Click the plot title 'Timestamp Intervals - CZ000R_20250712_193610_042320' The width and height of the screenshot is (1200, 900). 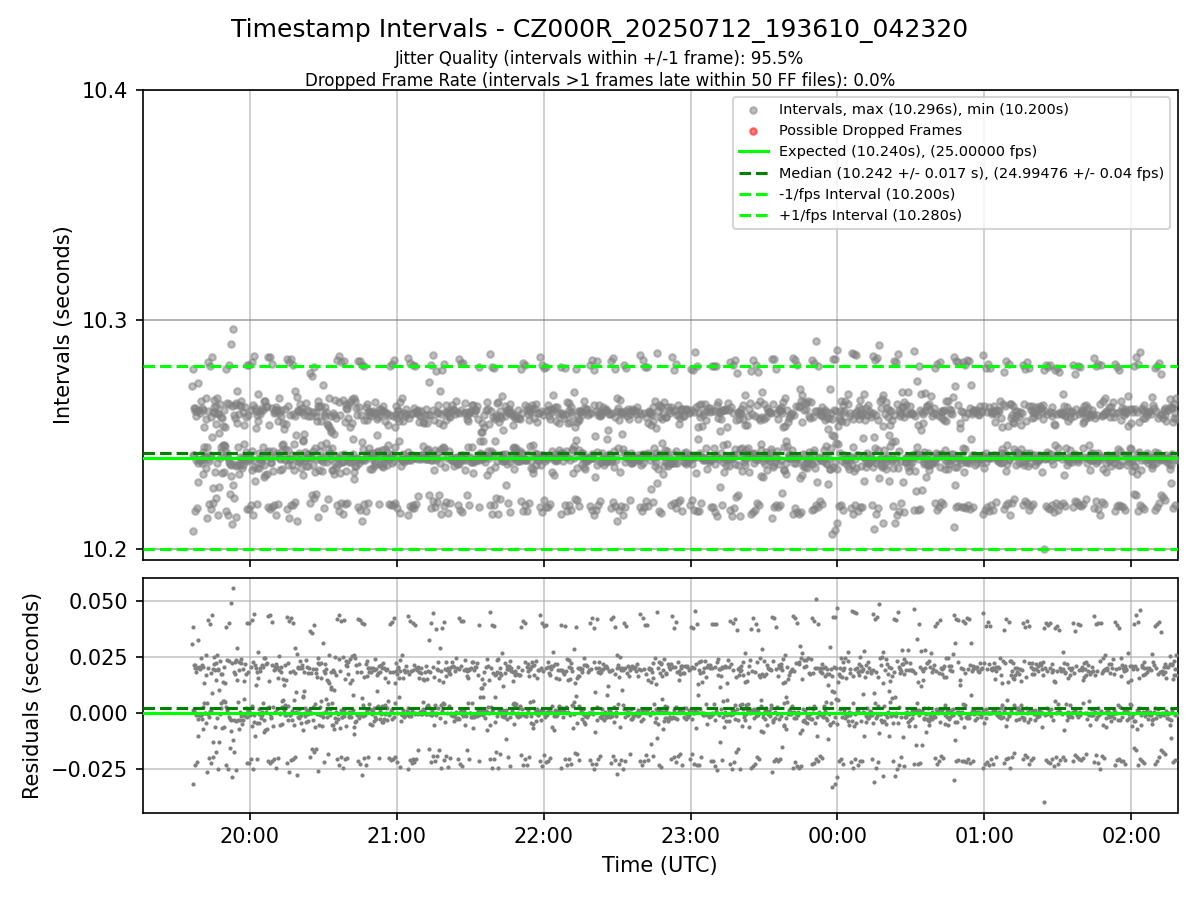tap(599, 29)
